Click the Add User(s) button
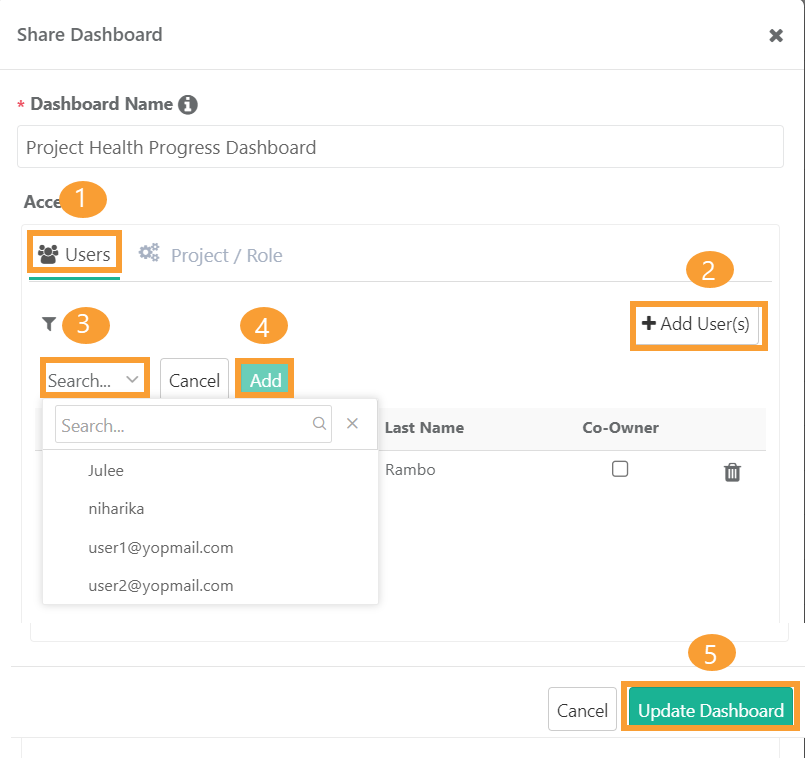Image resolution: width=805 pixels, height=758 pixels. click(x=697, y=325)
